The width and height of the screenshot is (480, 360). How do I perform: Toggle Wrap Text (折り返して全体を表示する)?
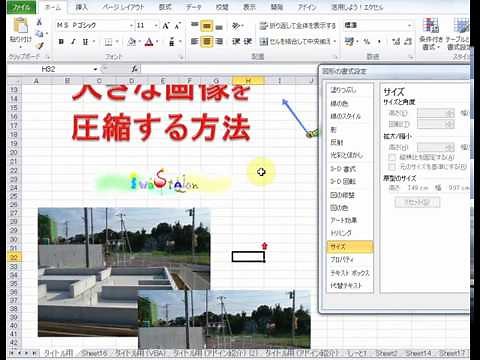[298, 26]
